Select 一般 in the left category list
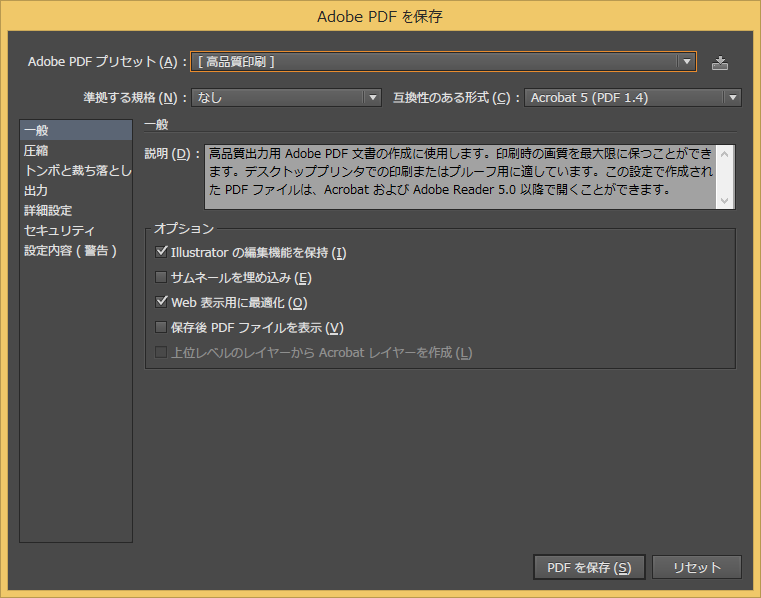The height and width of the screenshot is (598, 761). pyautogui.click(x=76, y=131)
